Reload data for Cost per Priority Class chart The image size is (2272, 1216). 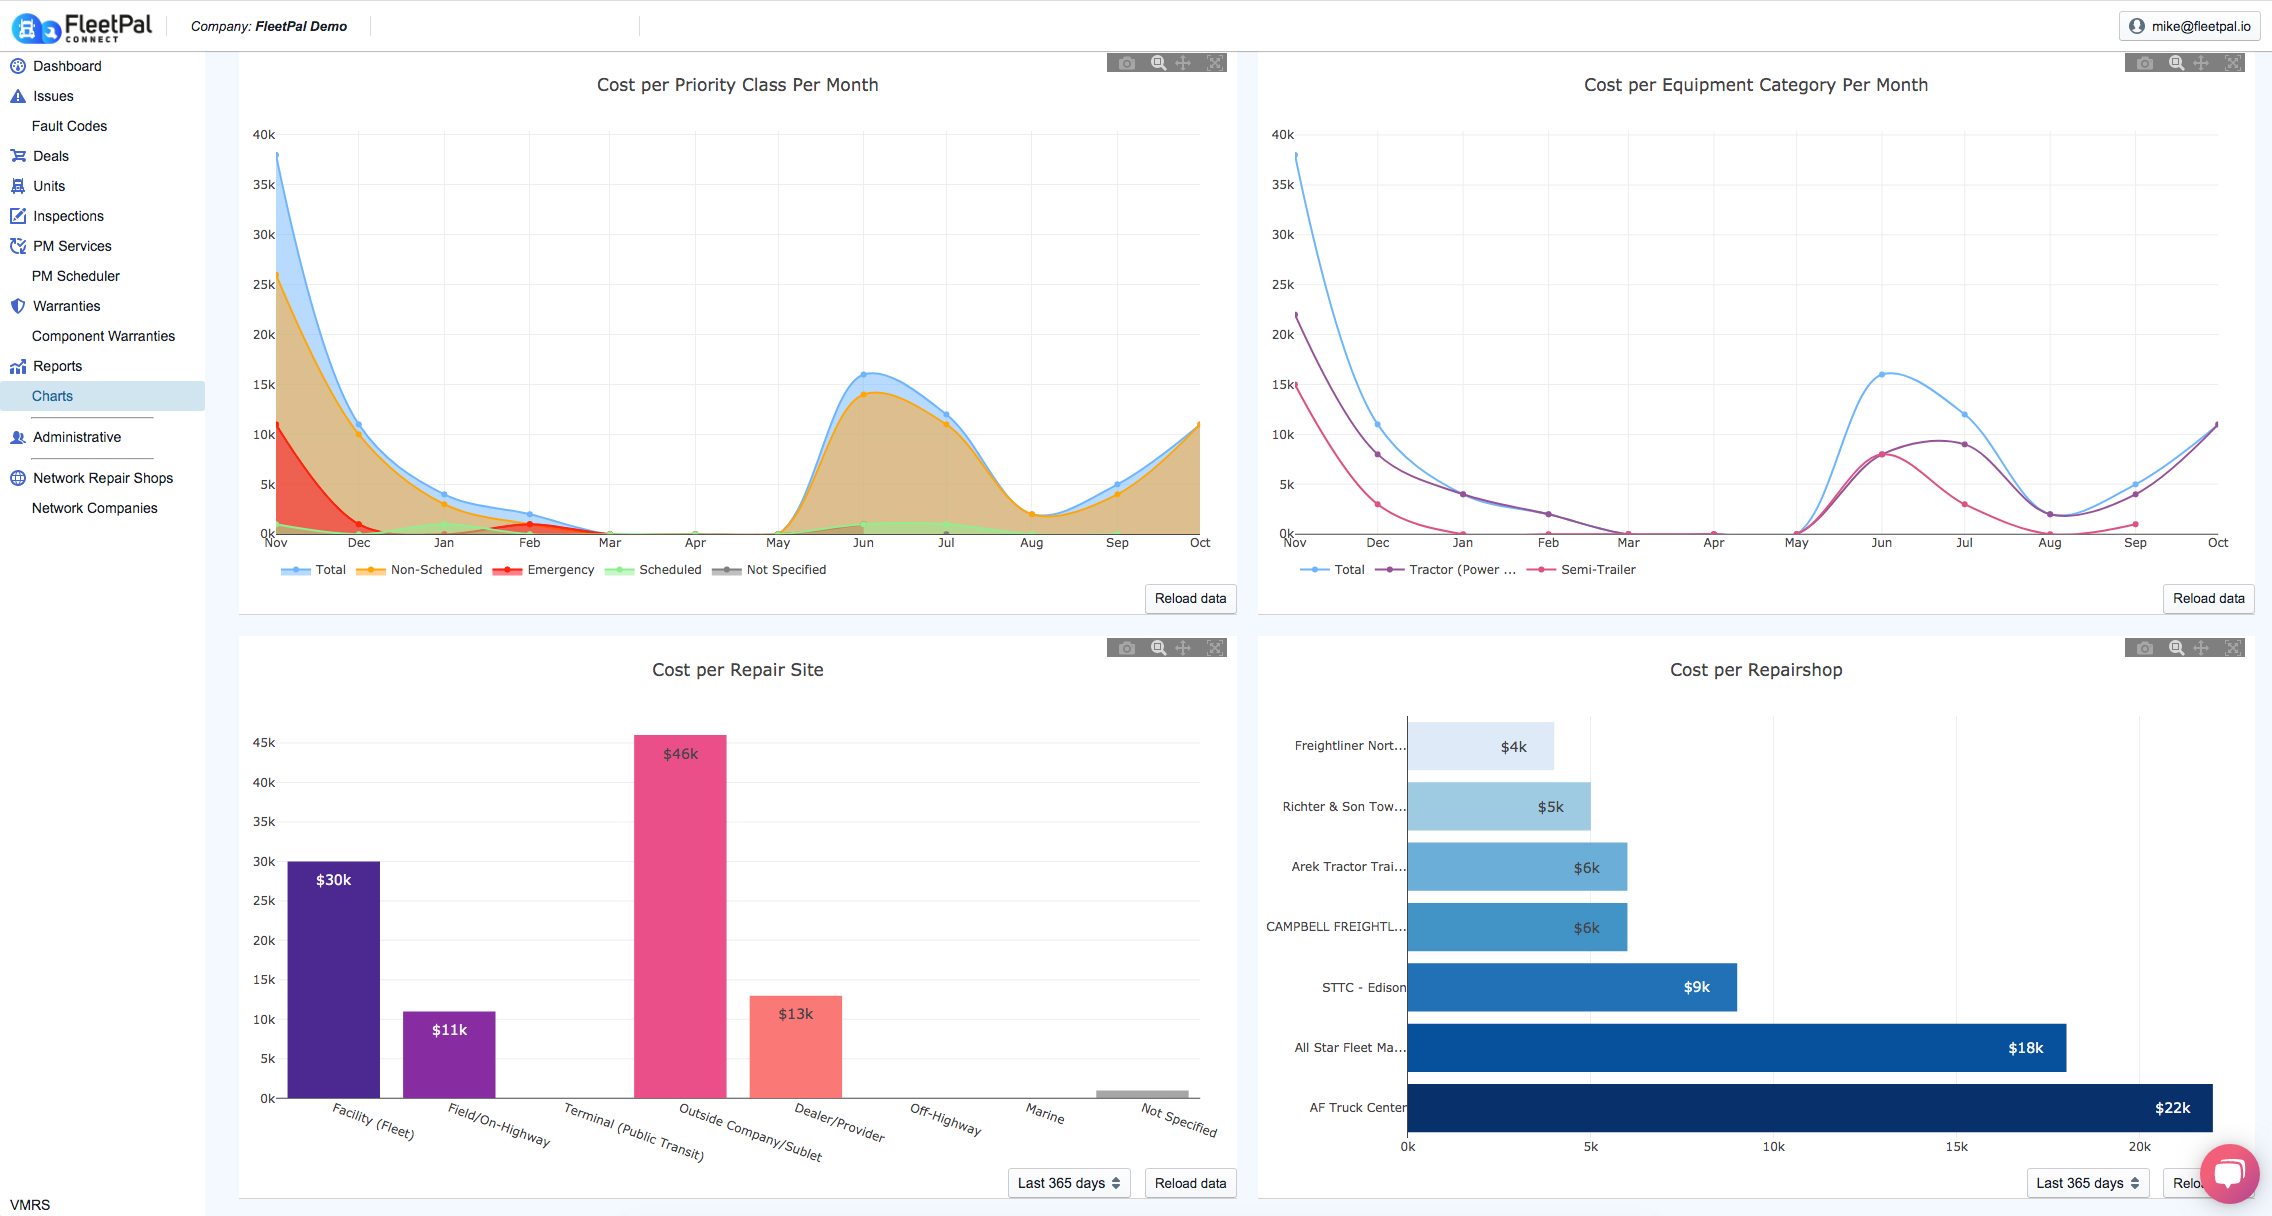(x=1190, y=598)
